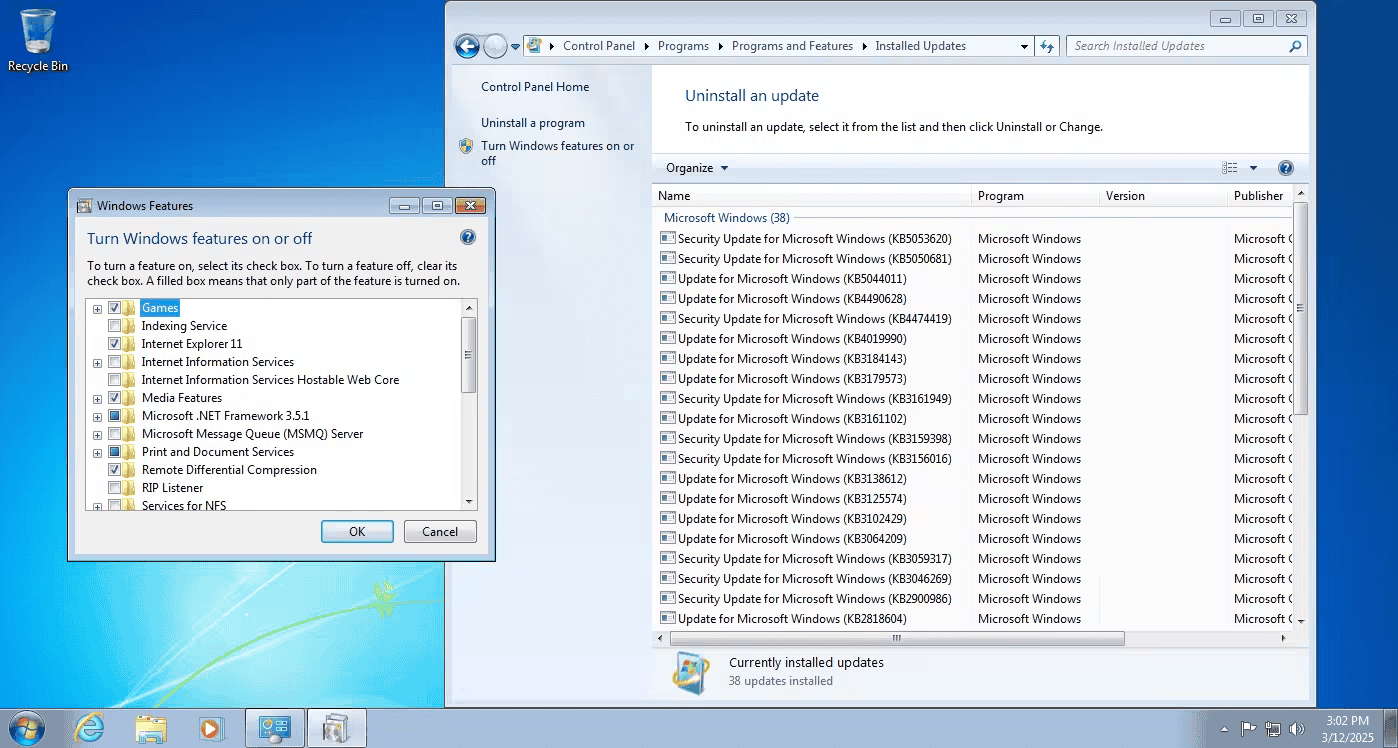Click the shield icon beside Turn Windows features
This screenshot has width=1398, height=748.
point(466,146)
